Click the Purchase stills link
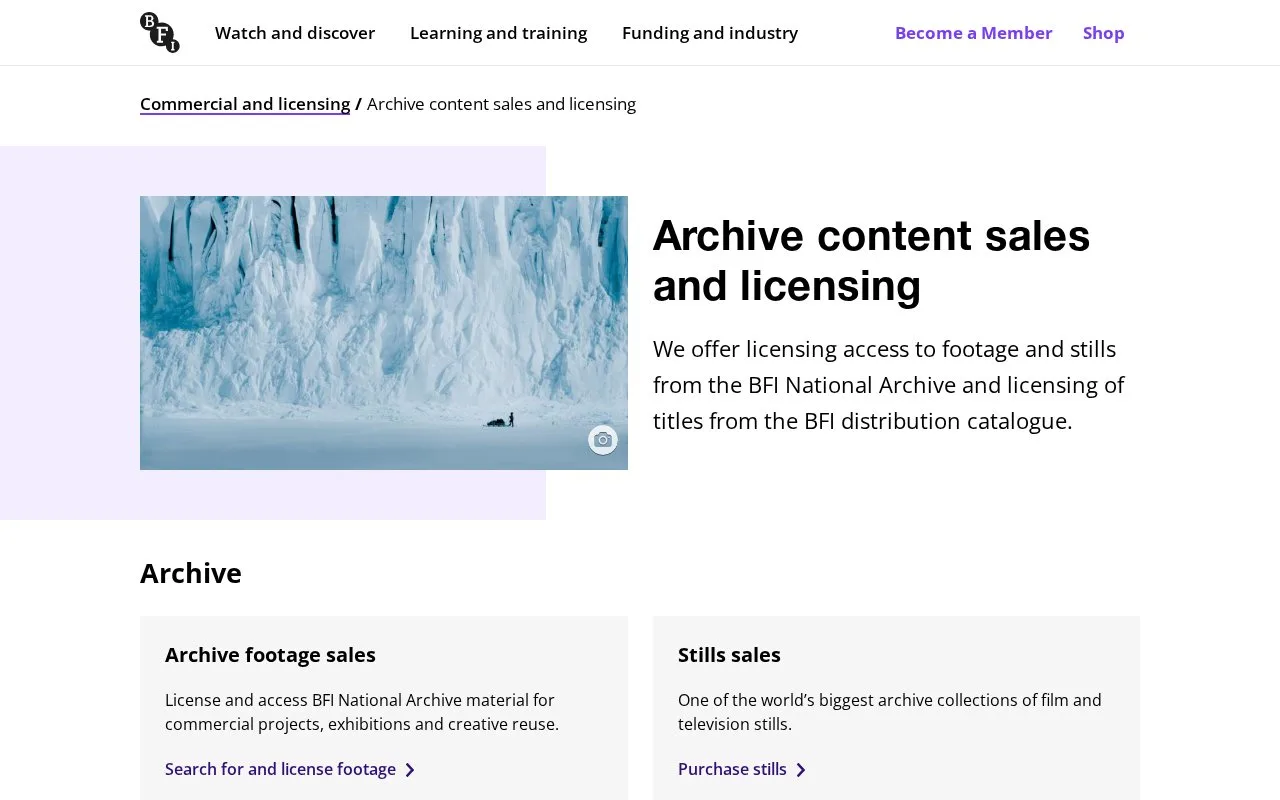Image resolution: width=1280 pixels, height=800 pixels. (x=742, y=769)
